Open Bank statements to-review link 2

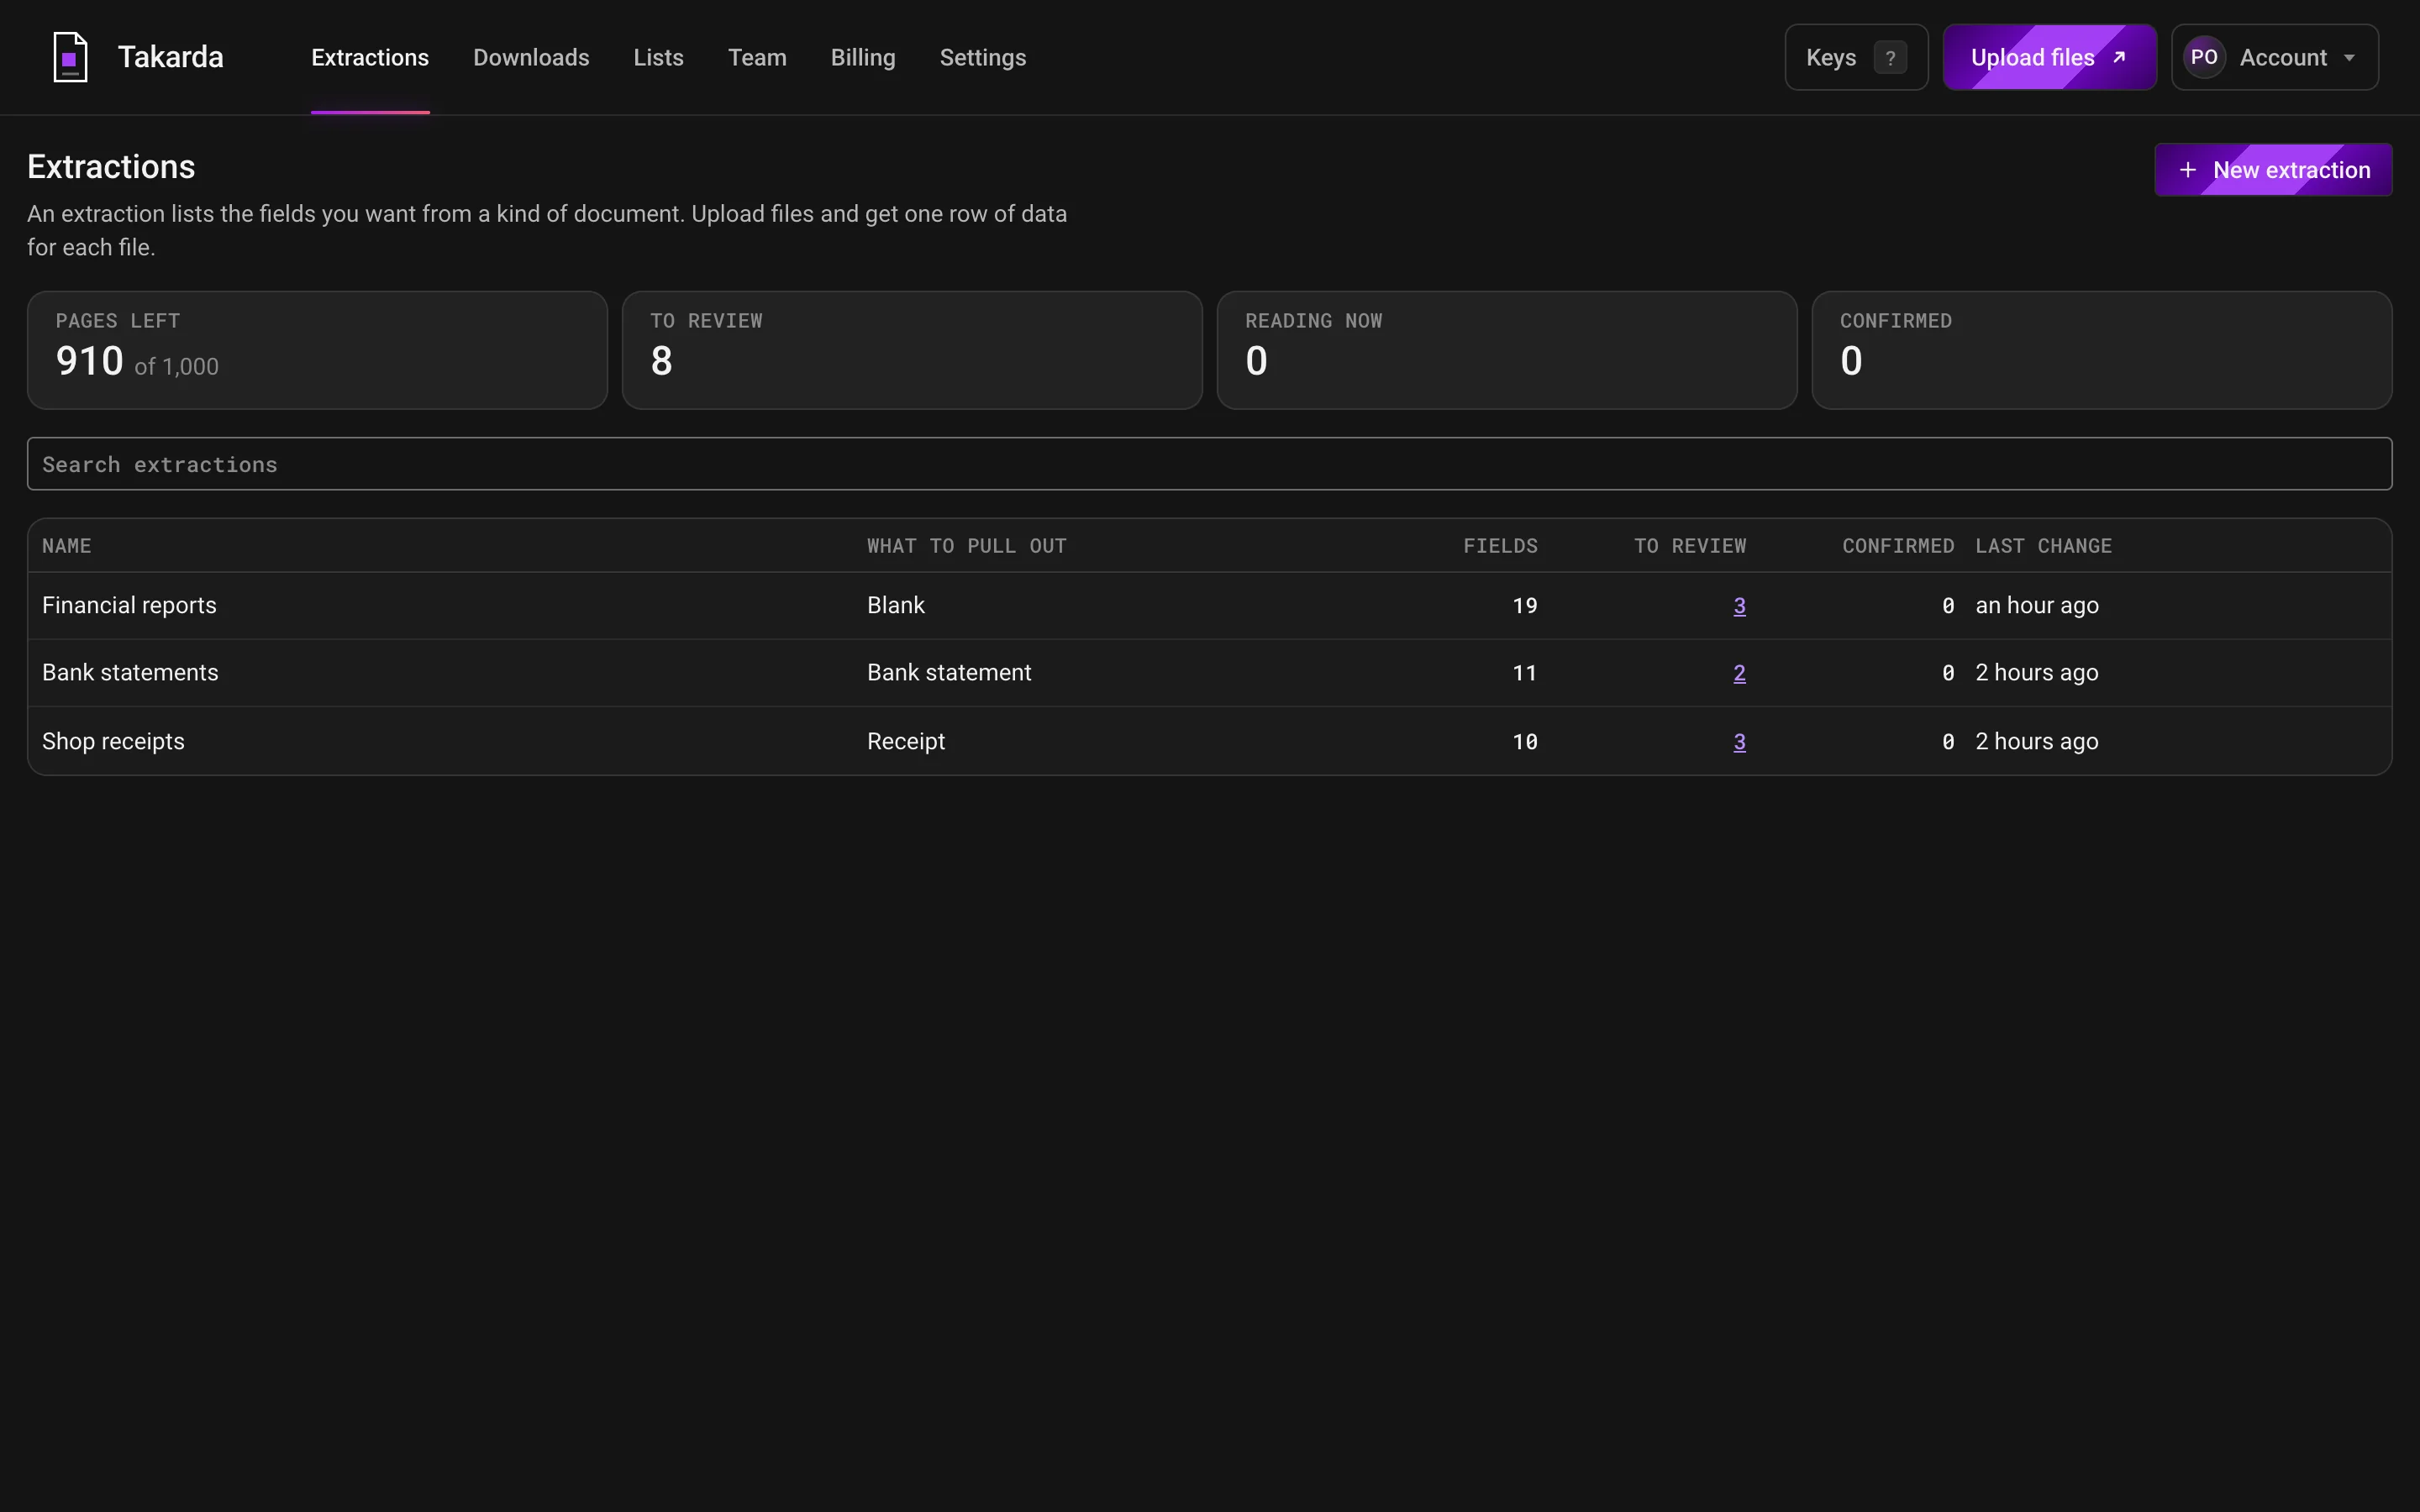(x=1739, y=673)
